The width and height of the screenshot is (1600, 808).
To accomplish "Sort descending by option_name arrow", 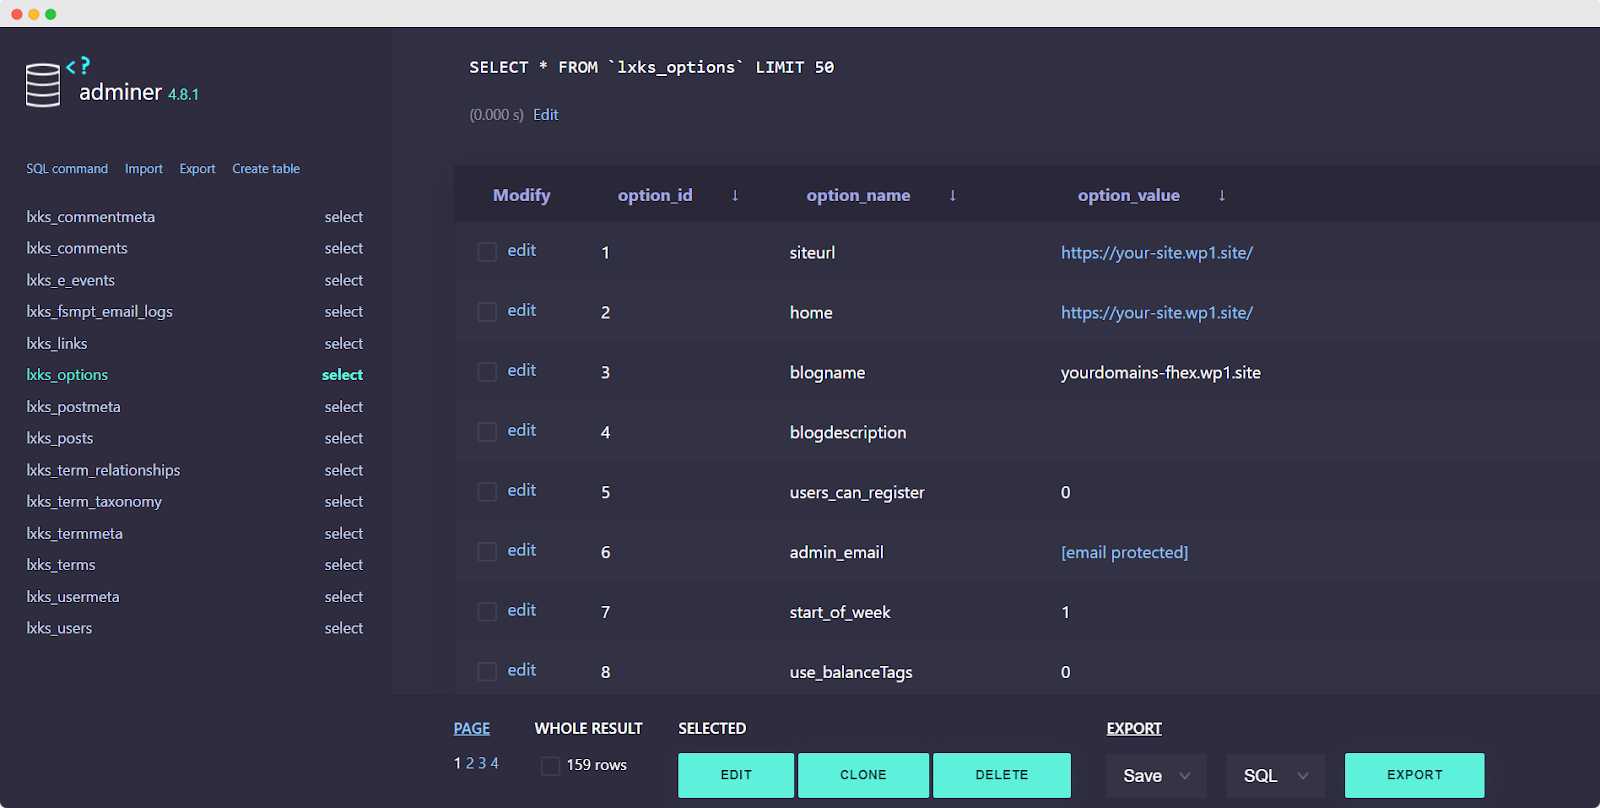I will pyautogui.click(x=953, y=195).
